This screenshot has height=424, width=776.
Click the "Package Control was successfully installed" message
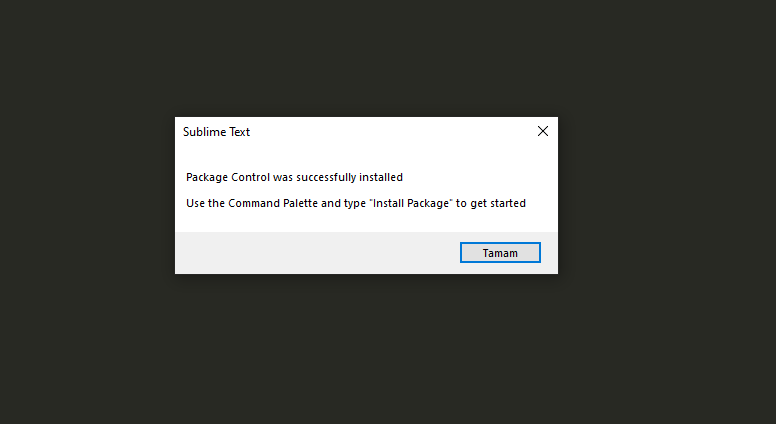(294, 177)
